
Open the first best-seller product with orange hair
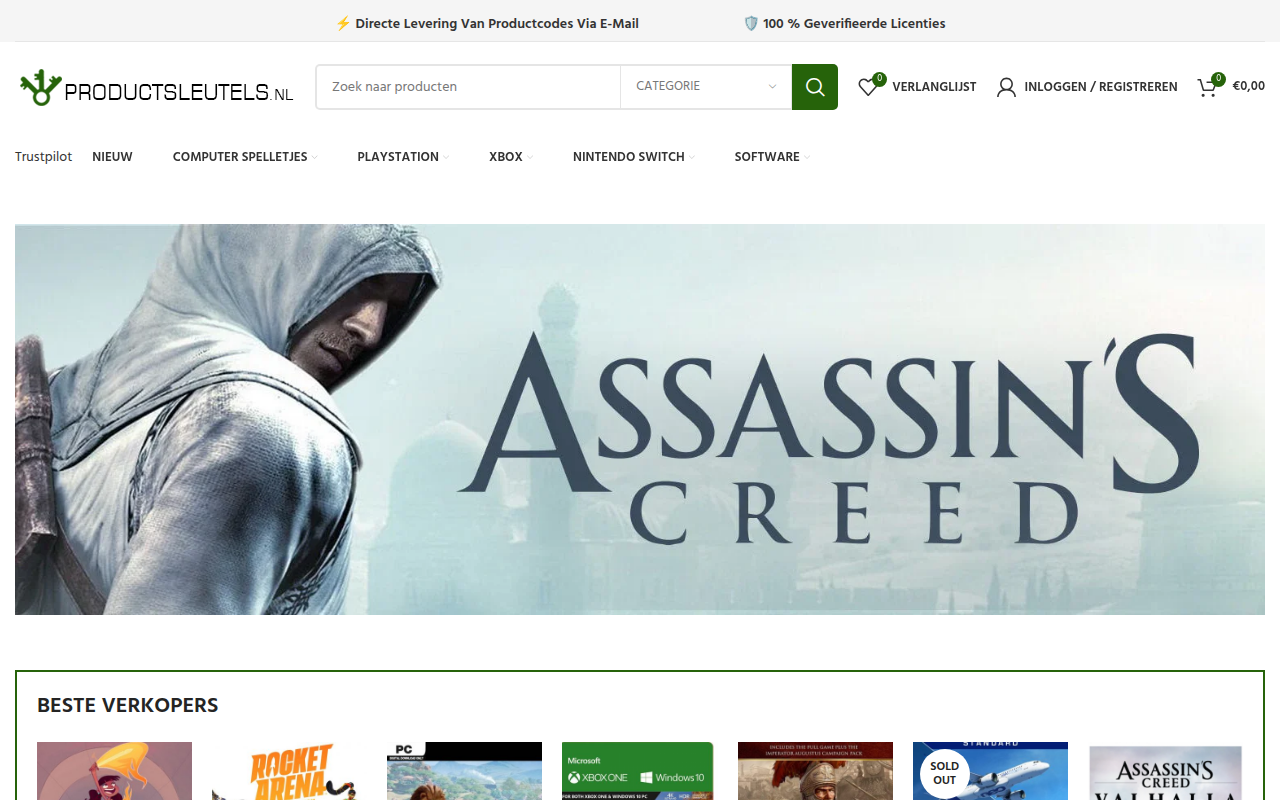[x=114, y=771]
